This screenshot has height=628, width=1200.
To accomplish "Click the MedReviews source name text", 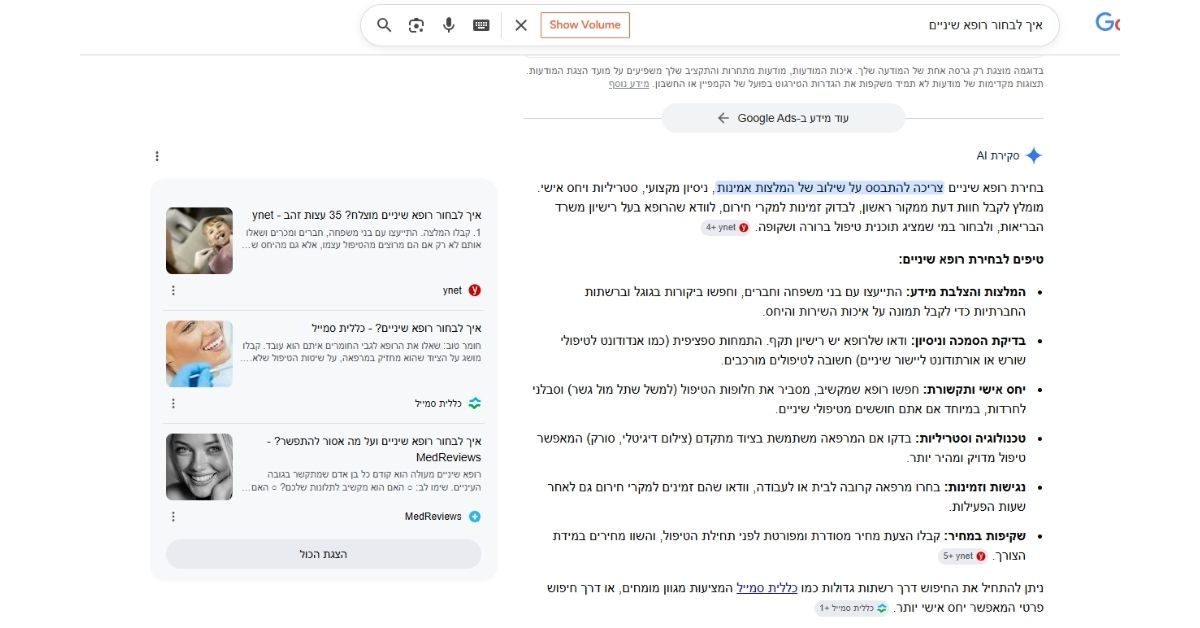I will [x=433, y=516].
